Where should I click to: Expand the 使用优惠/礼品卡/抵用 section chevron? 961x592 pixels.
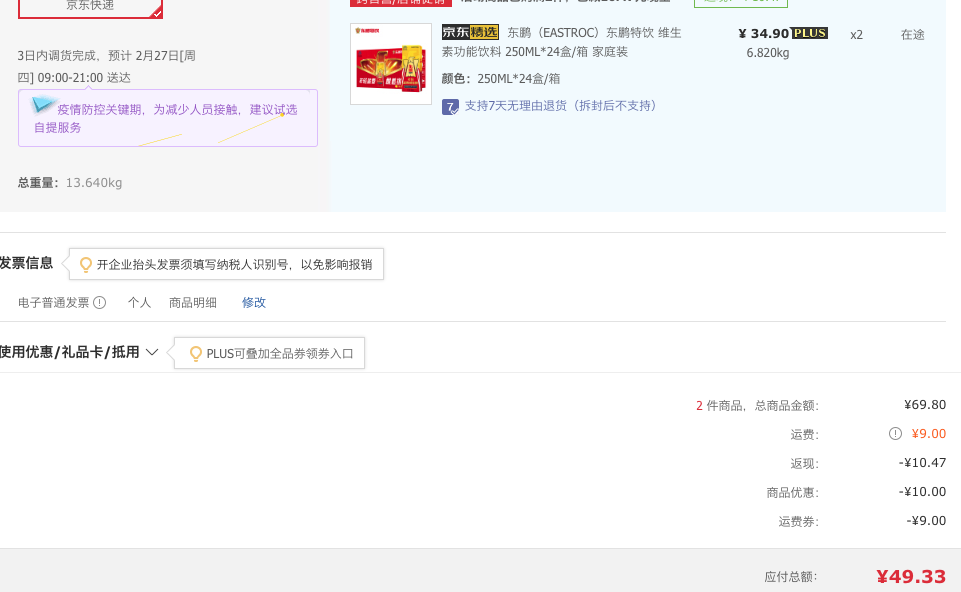click(x=152, y=352)
